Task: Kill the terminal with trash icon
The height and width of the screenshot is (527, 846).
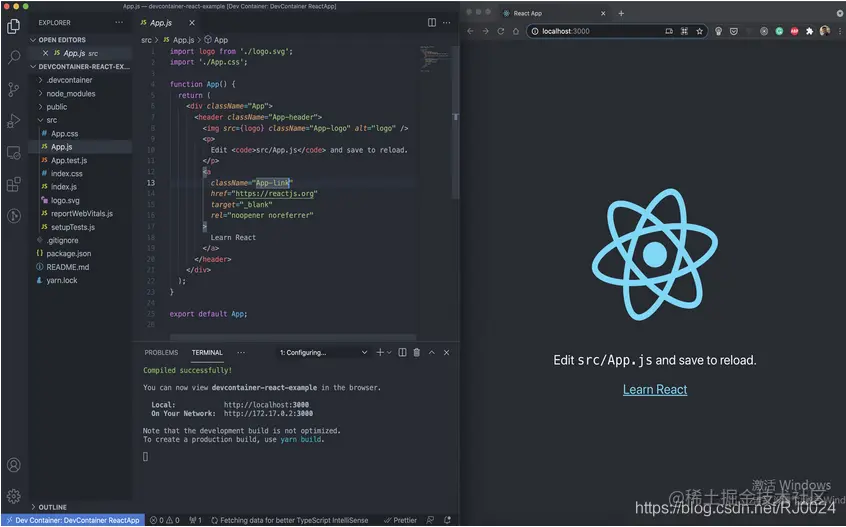Action: 417,352
